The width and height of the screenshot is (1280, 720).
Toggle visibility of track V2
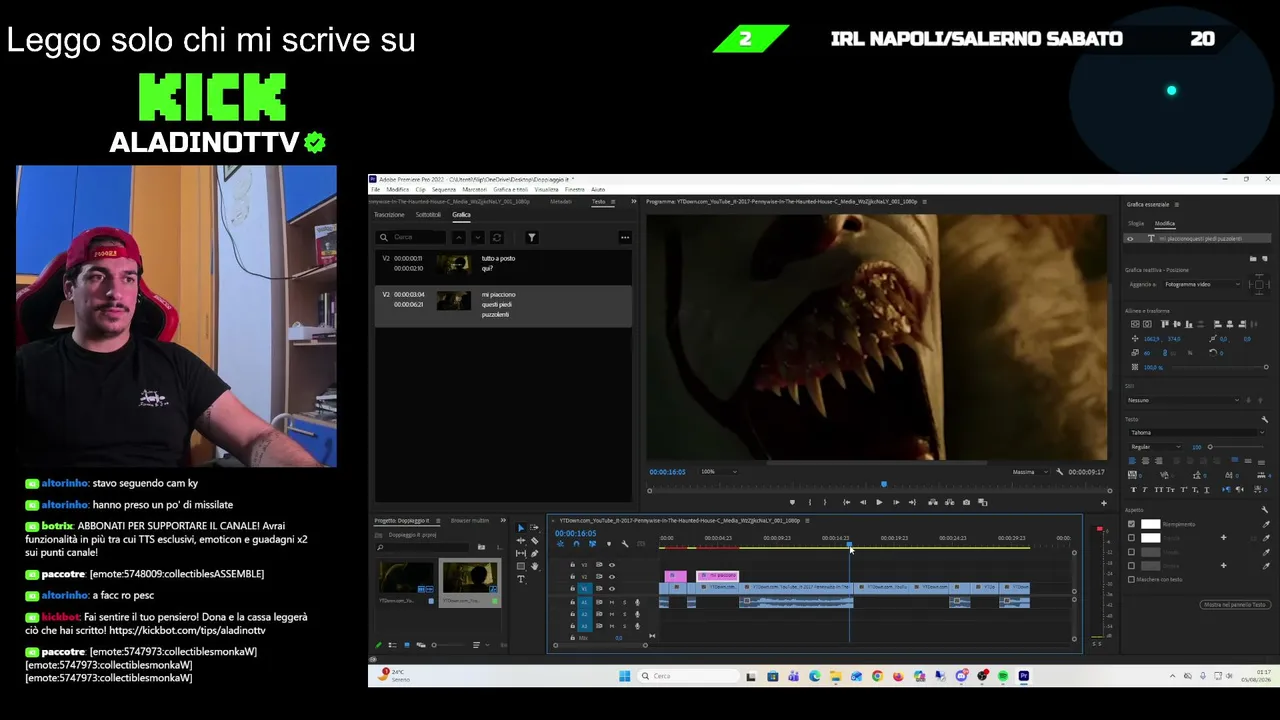(612, 577)
